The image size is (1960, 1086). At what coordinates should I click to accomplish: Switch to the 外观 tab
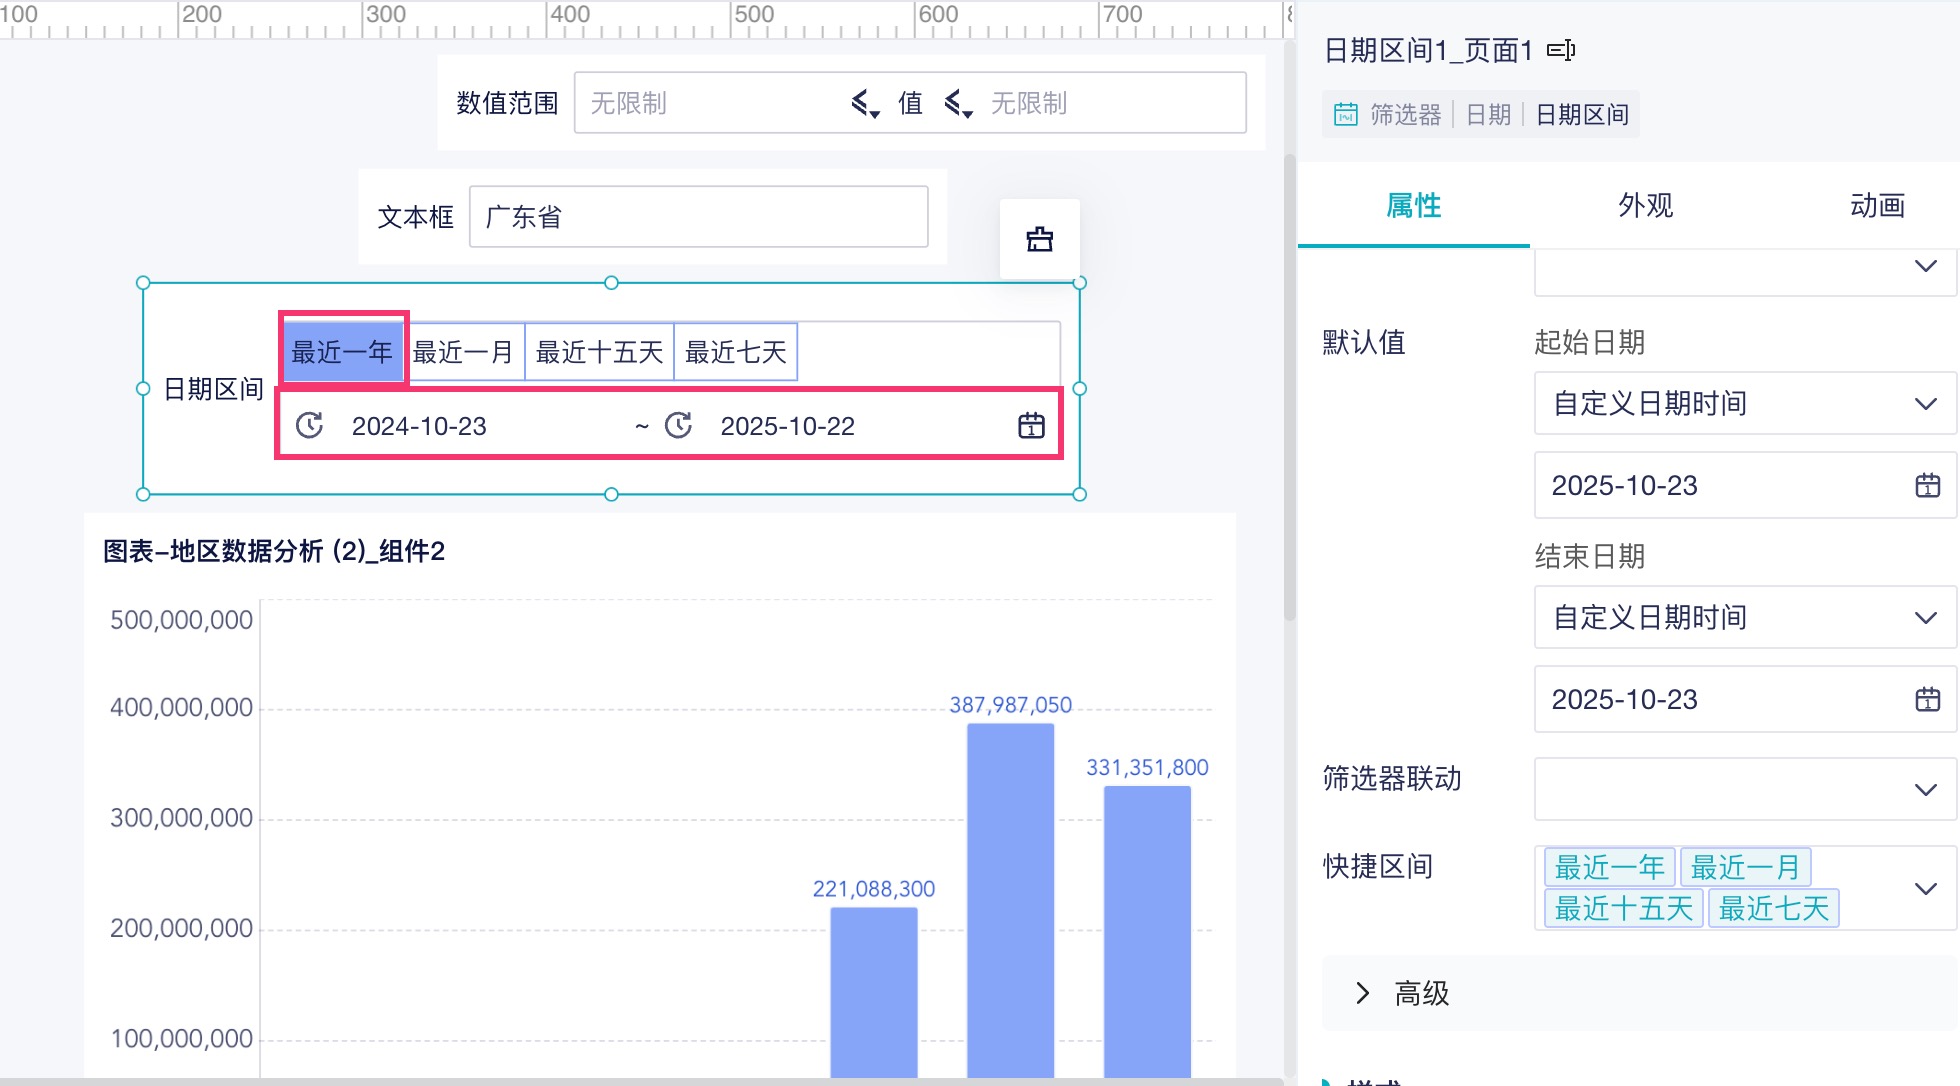click(1645, 206)
